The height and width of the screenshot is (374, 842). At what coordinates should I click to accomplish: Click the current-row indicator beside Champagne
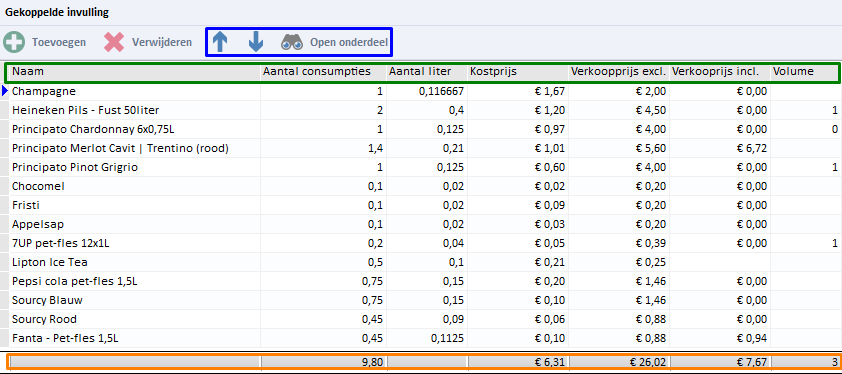[x=5, y=91]
